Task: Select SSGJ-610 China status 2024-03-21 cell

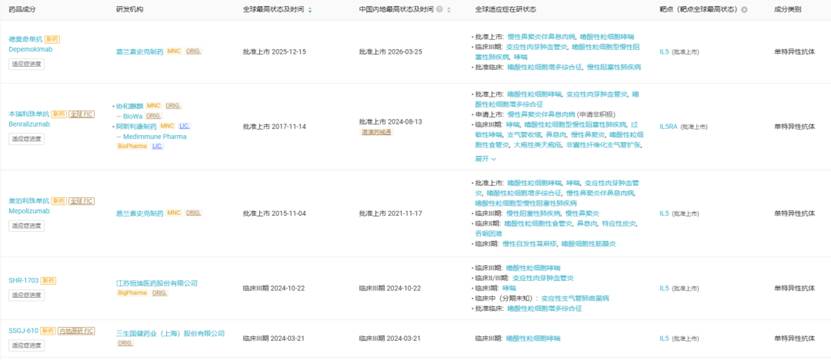Action: [390, 338]
